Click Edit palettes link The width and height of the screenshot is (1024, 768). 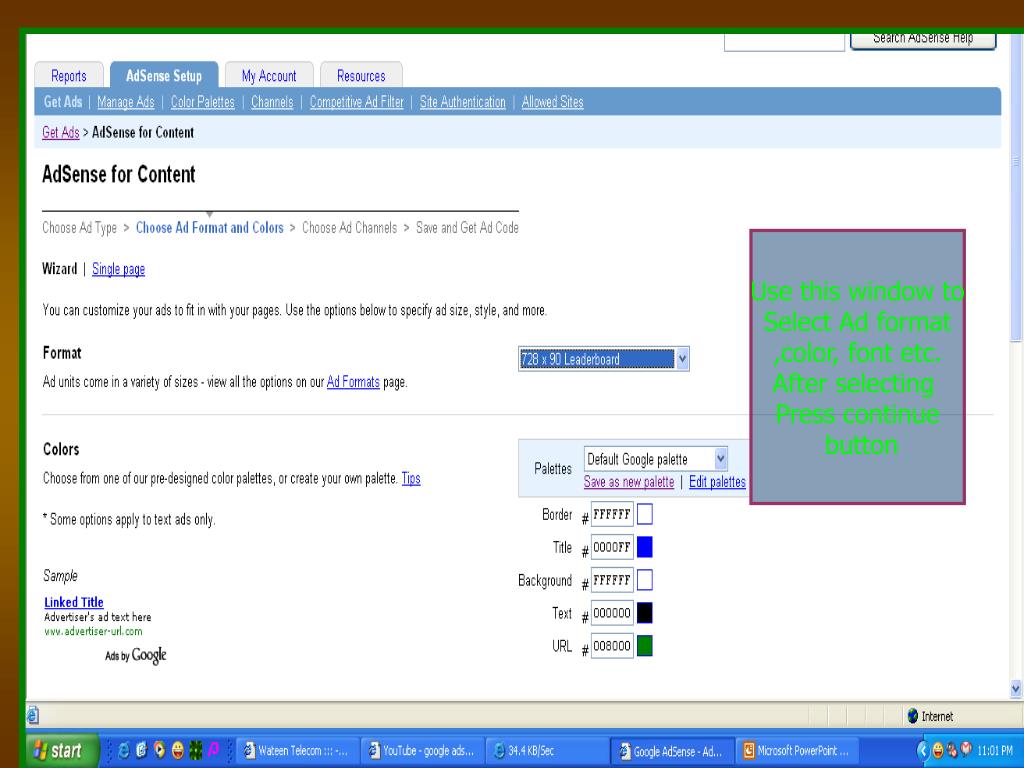717,482
